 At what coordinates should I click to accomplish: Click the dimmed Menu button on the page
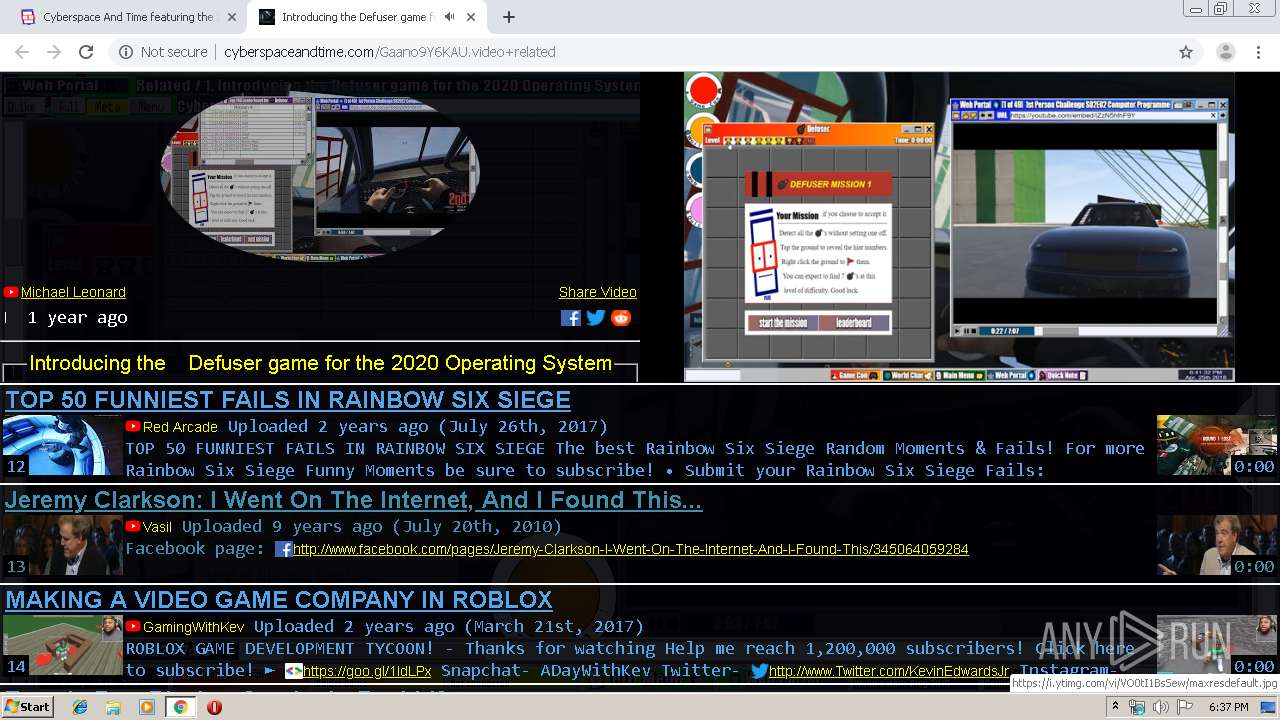coord(151,106)
